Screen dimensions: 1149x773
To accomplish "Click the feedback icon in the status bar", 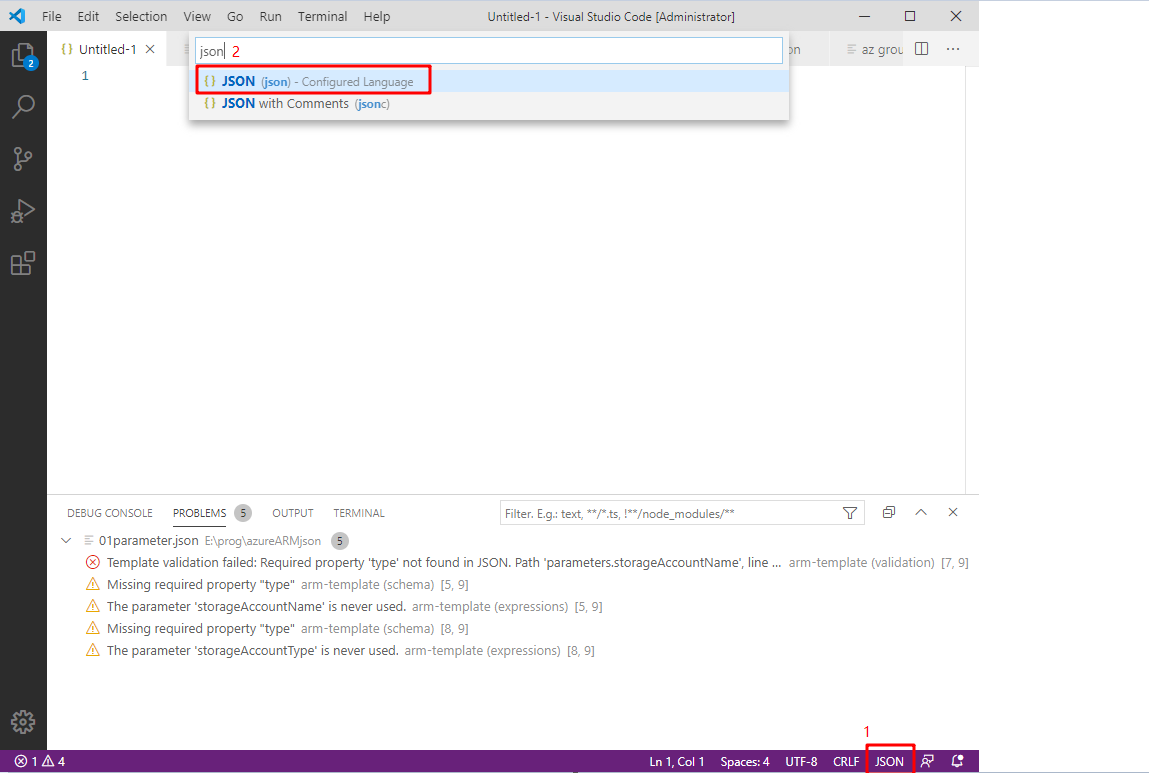I will coord(927,761).
